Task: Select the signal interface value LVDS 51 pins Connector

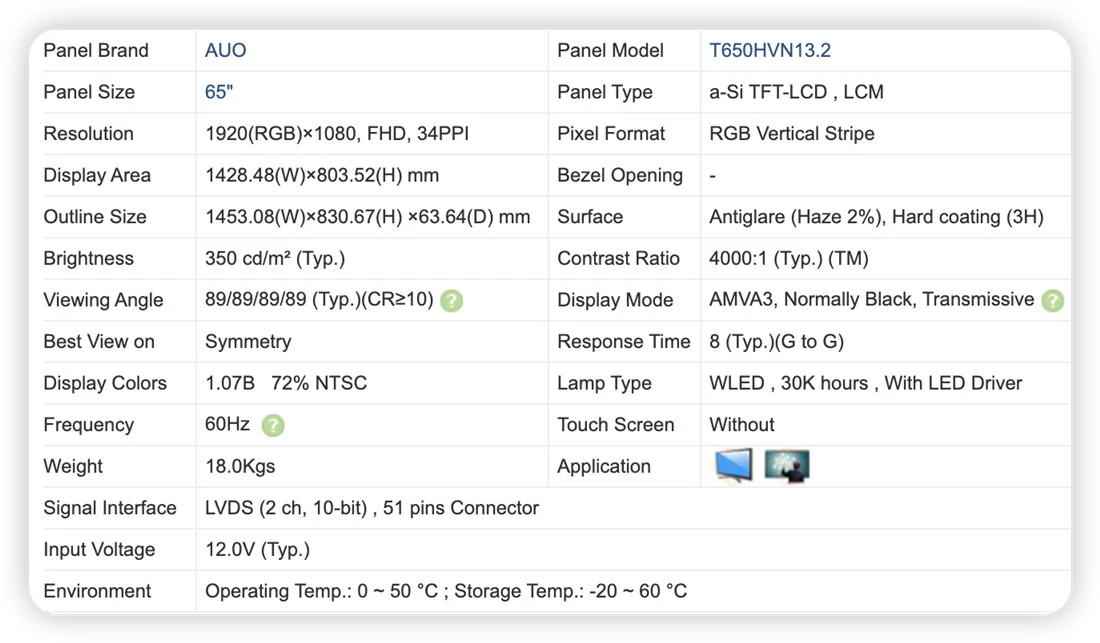Action: [372, 508]
